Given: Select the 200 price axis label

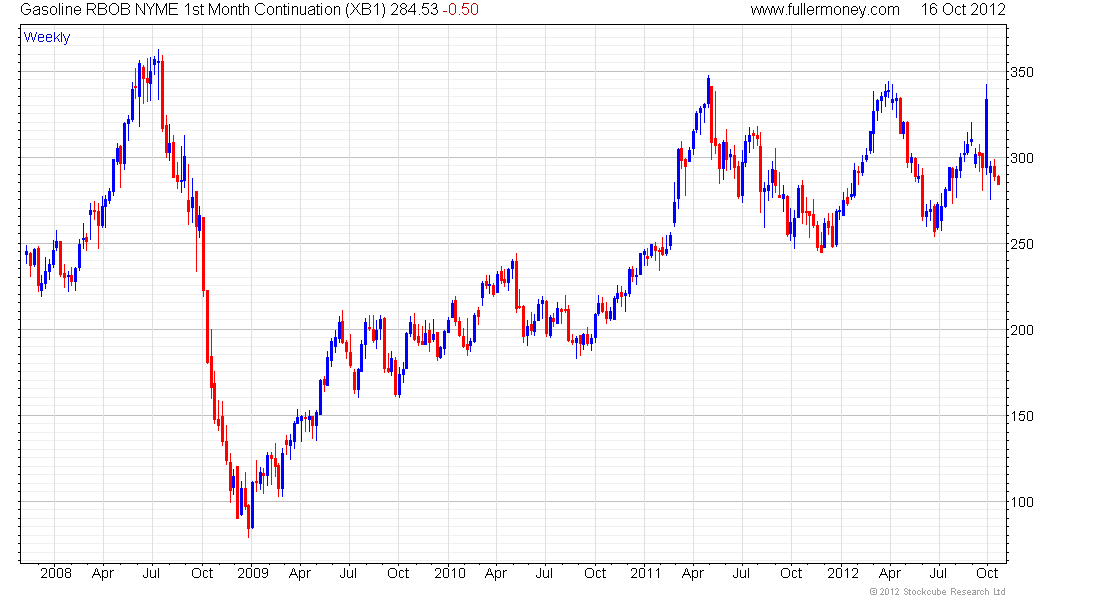Looking at the screenshot, I should (x=1021, y=330).
